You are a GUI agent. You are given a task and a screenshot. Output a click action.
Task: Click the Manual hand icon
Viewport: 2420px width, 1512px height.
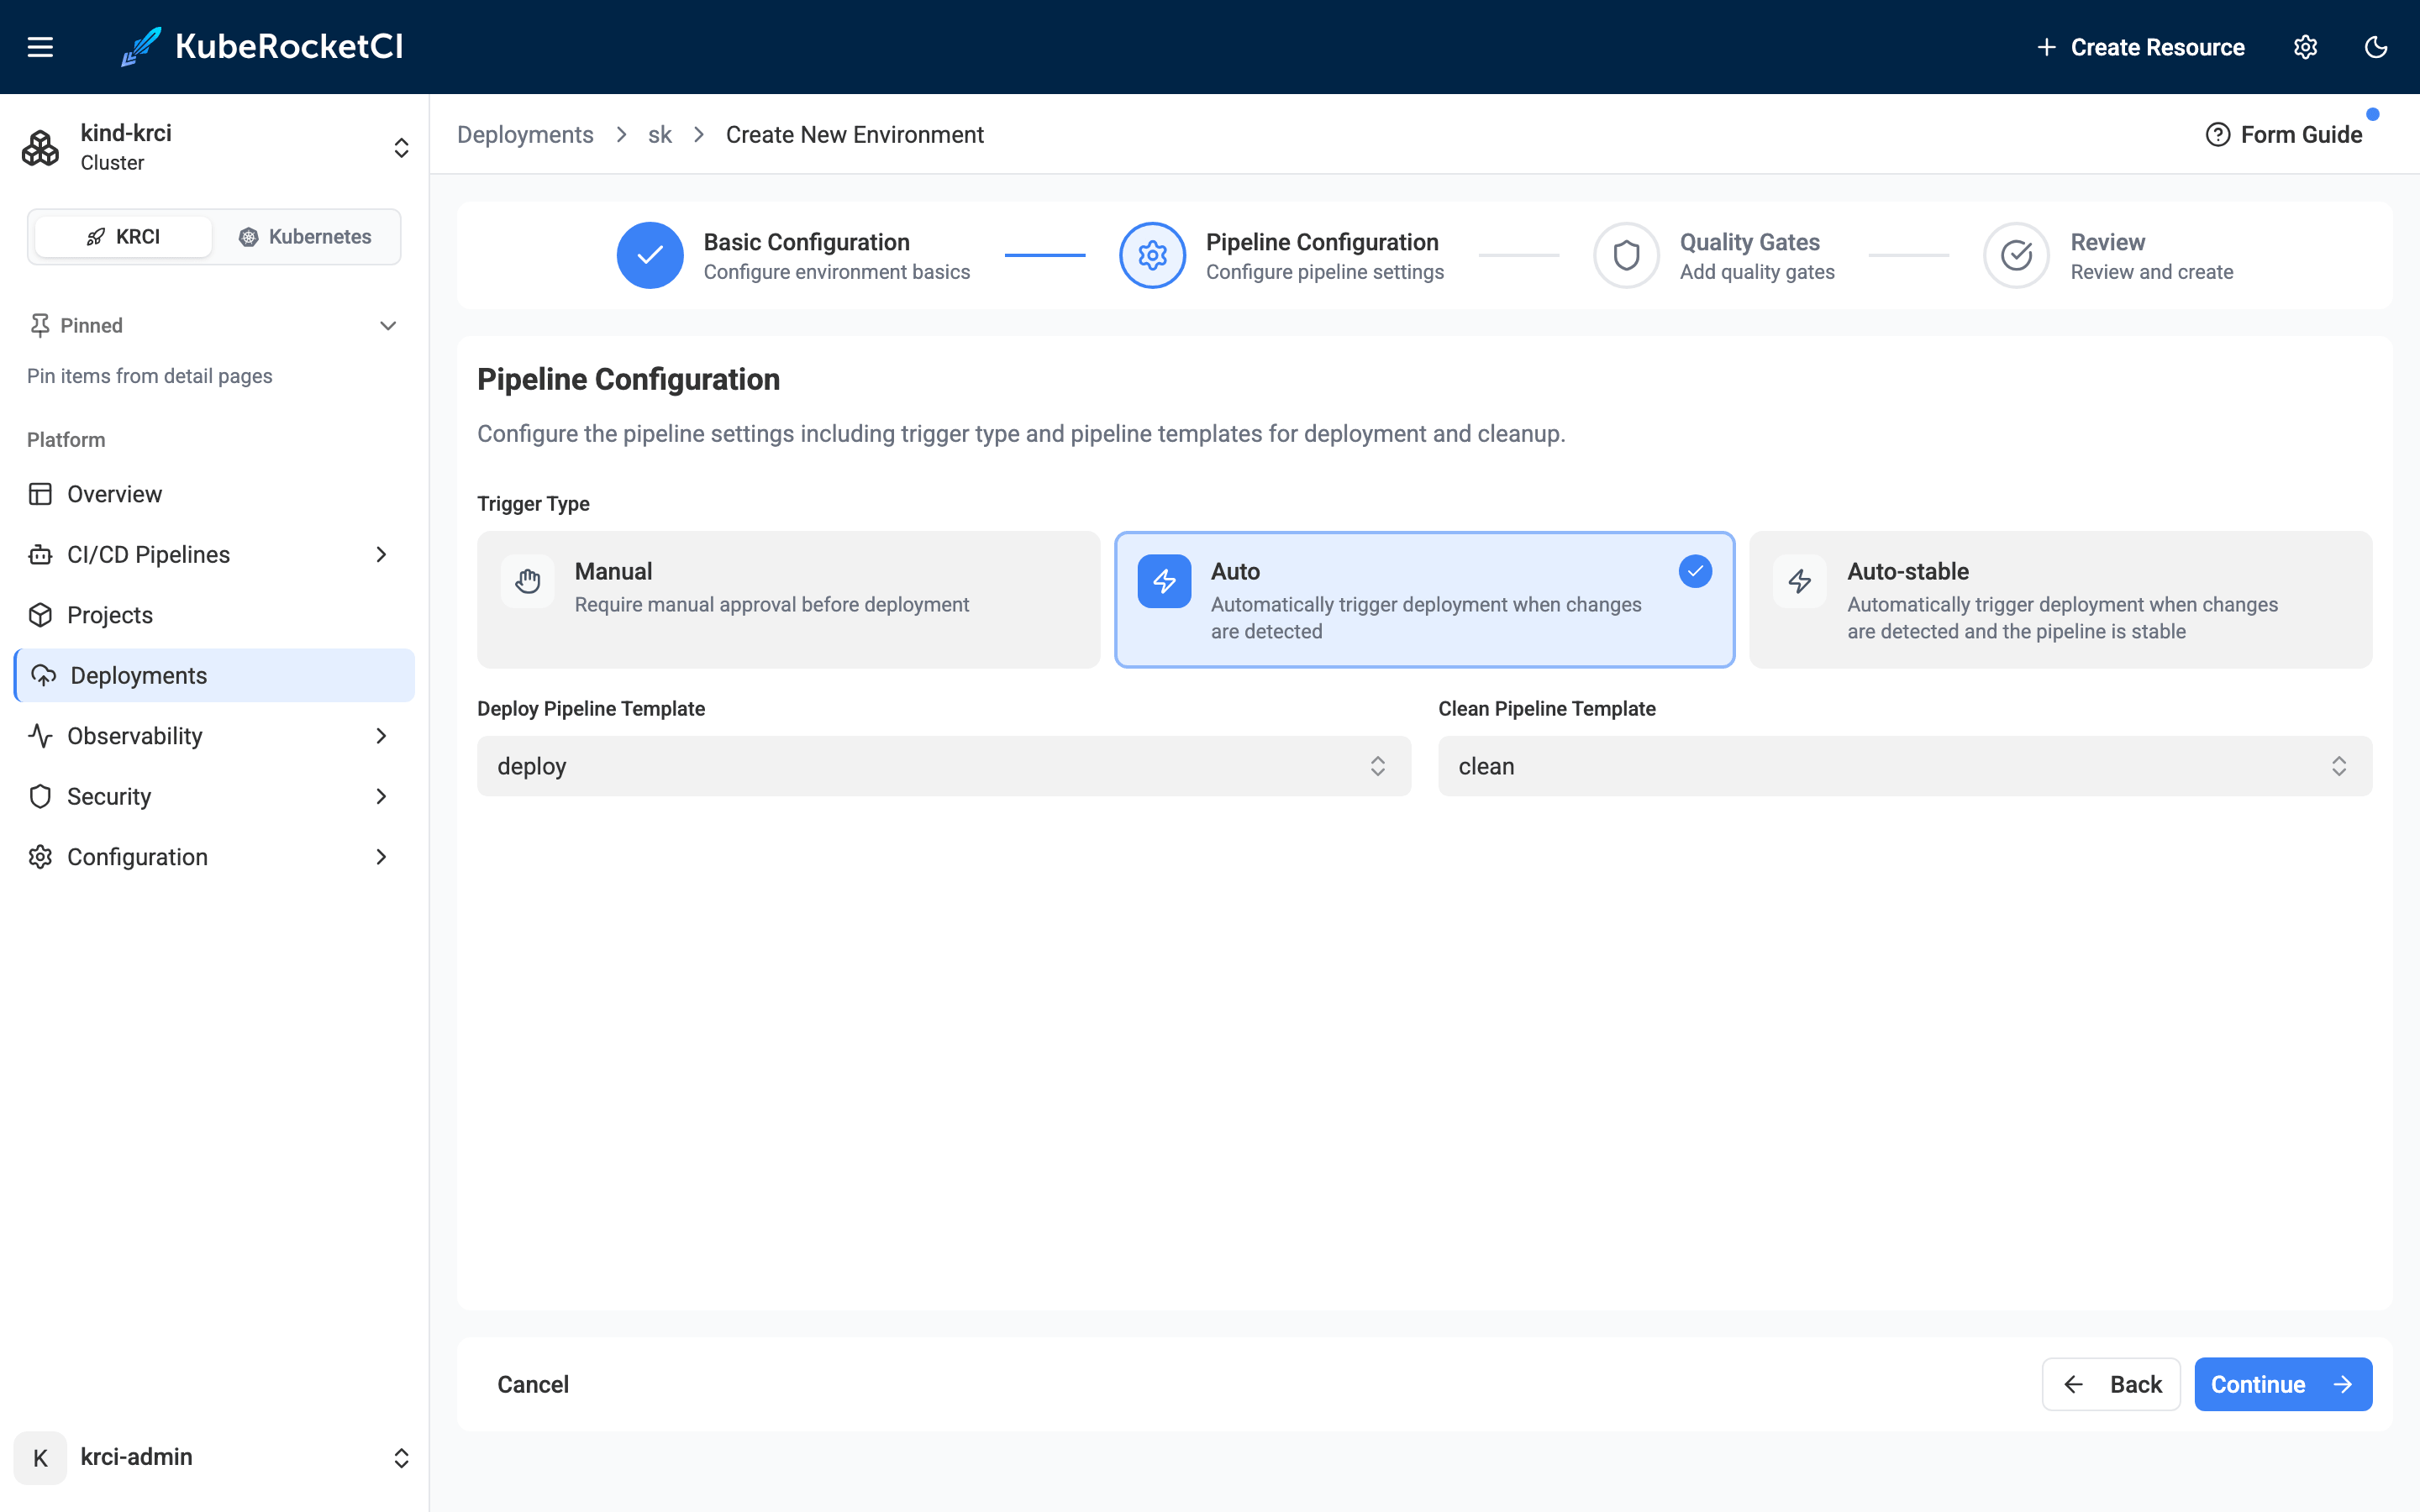(528, 581)
